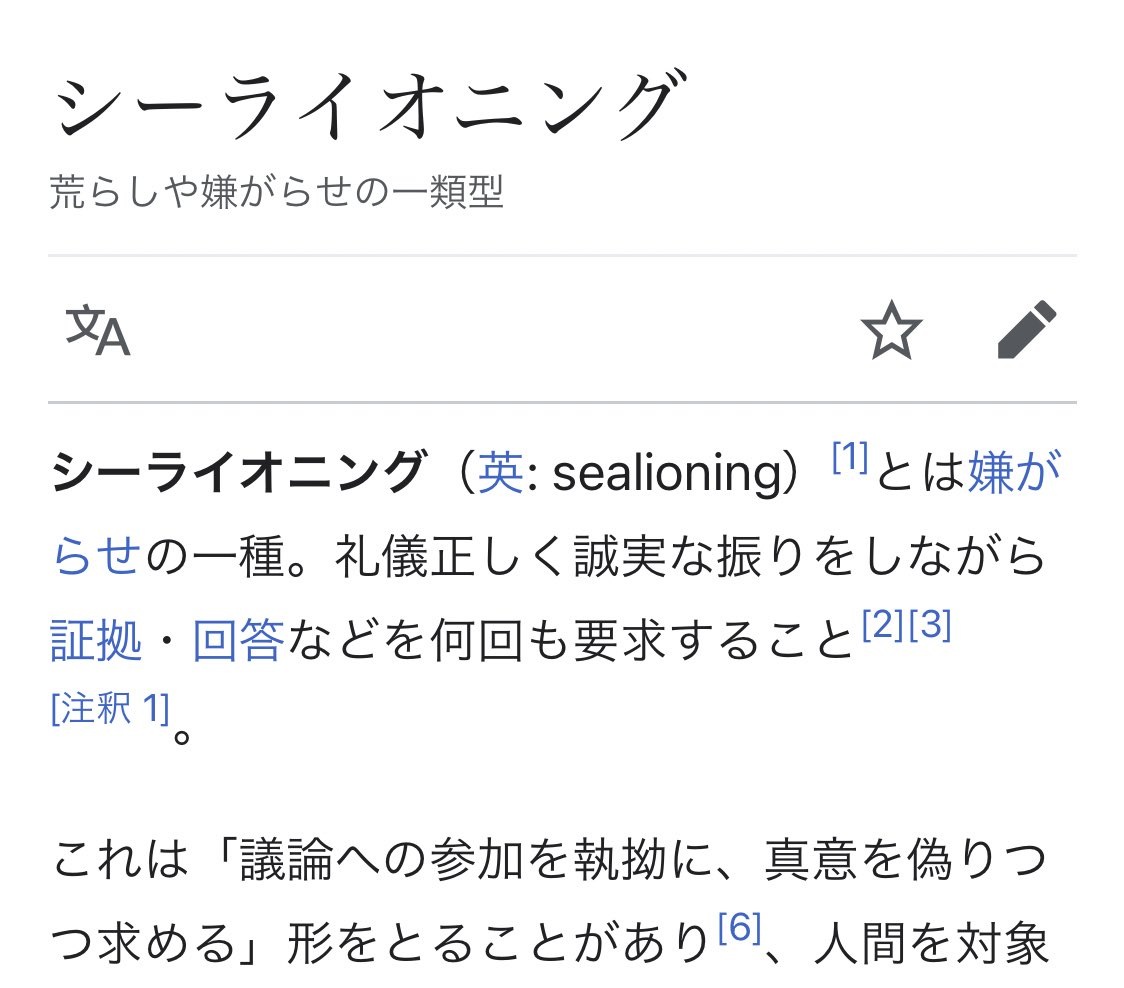Open citation reference [6]
Viewport: 1124px width, 988px height.
[739, 928]
